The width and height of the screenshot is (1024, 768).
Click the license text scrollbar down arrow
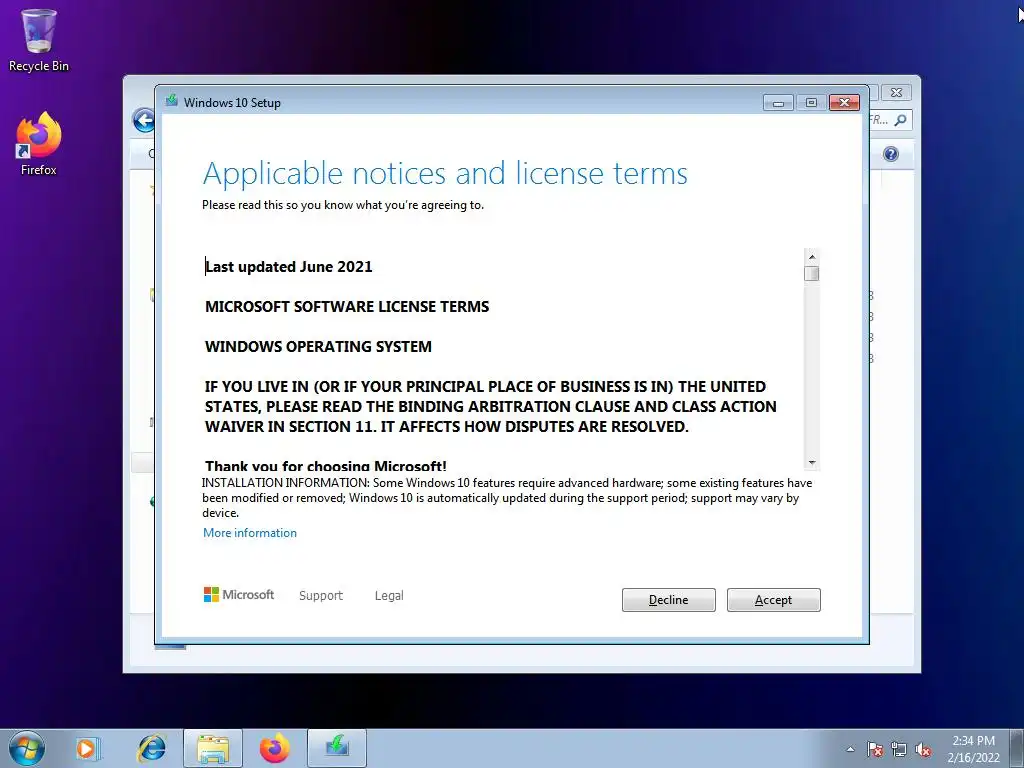812,462
